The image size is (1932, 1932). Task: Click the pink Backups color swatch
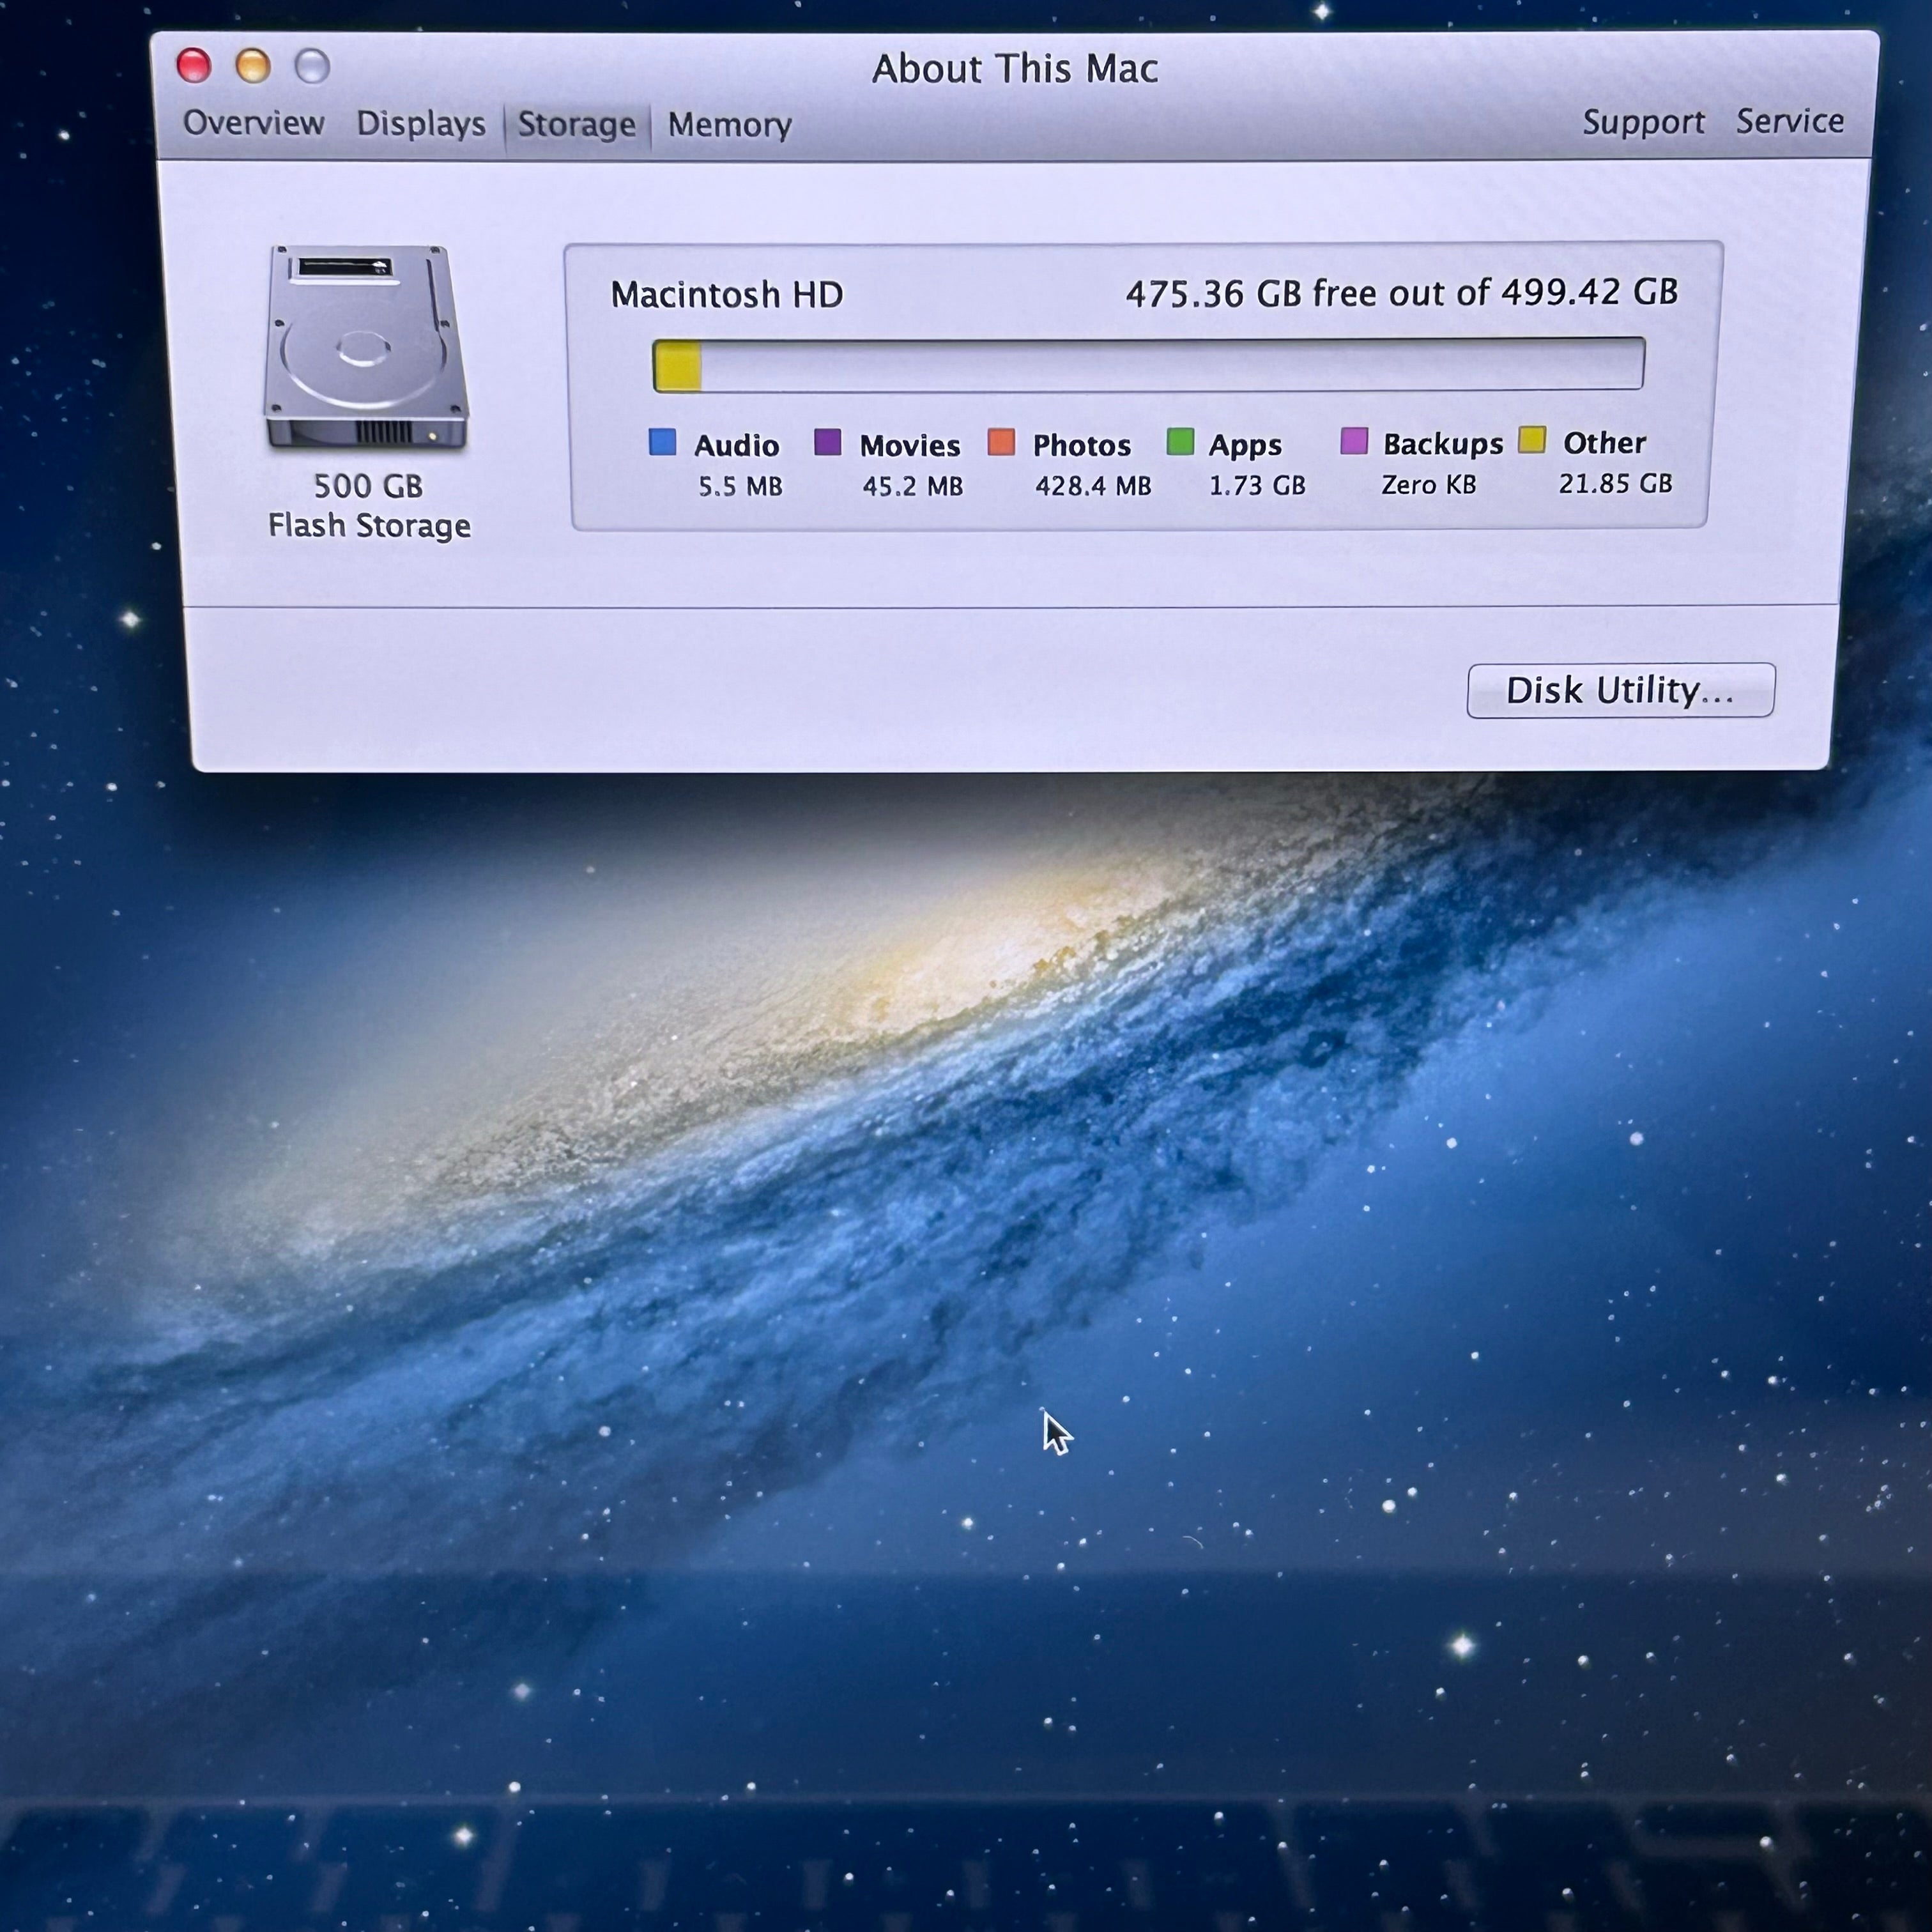[x=1354, y=440]
